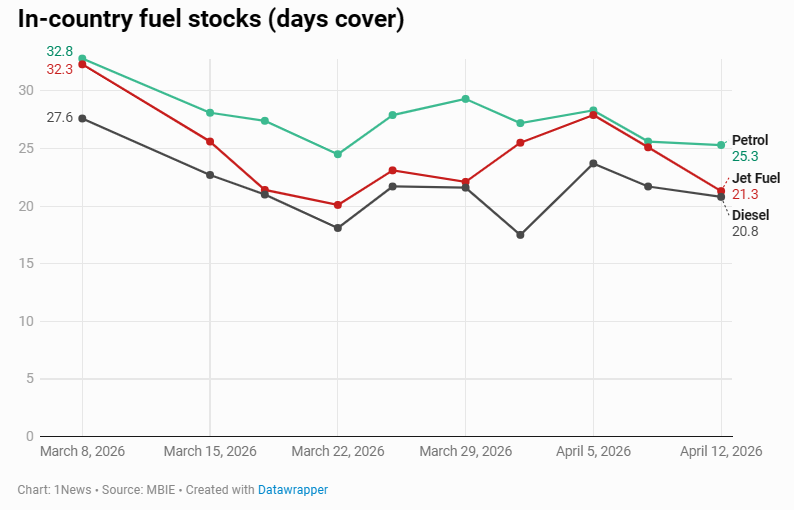Click the Jet Fuel series label
Image resolution: width=794 pixels, height=510 pixels.
click(x=756, y=178)
